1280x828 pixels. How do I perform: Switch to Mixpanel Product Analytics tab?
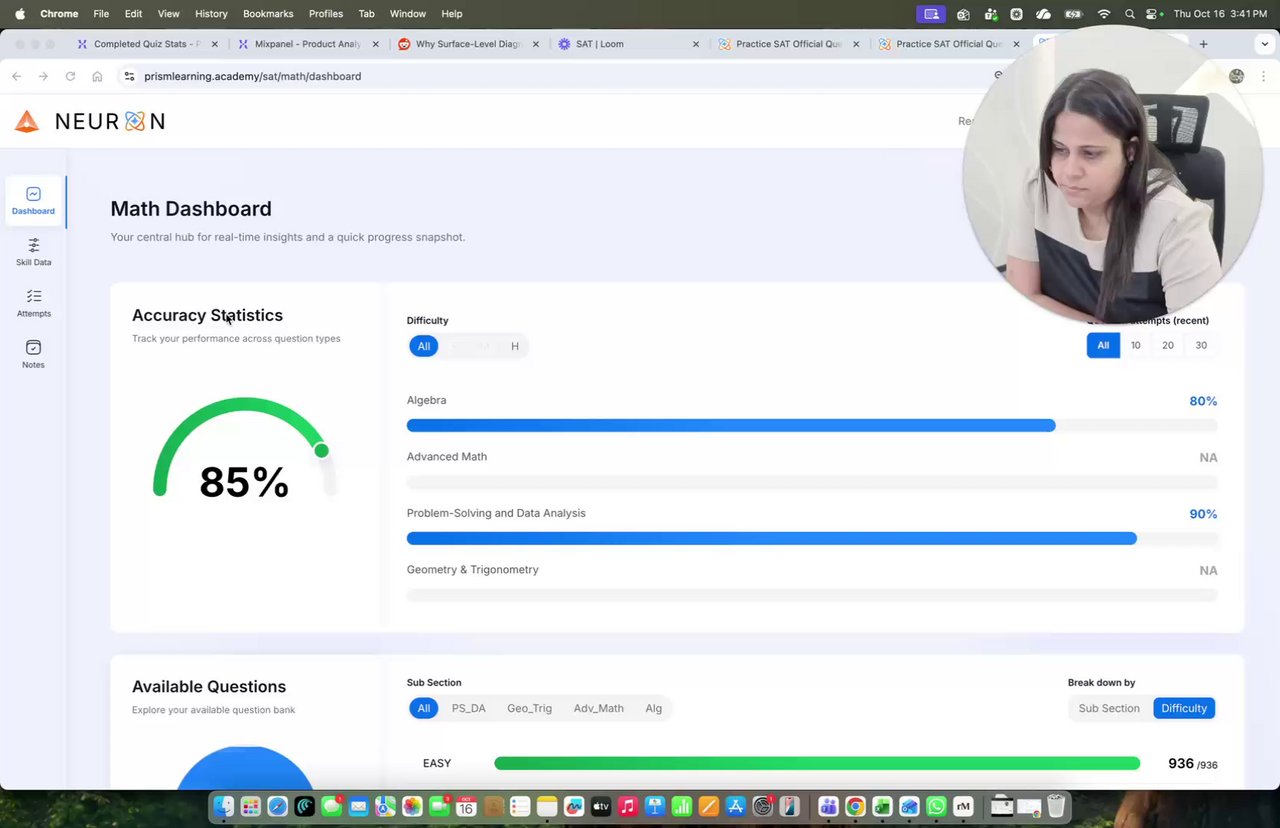(308, 44)
